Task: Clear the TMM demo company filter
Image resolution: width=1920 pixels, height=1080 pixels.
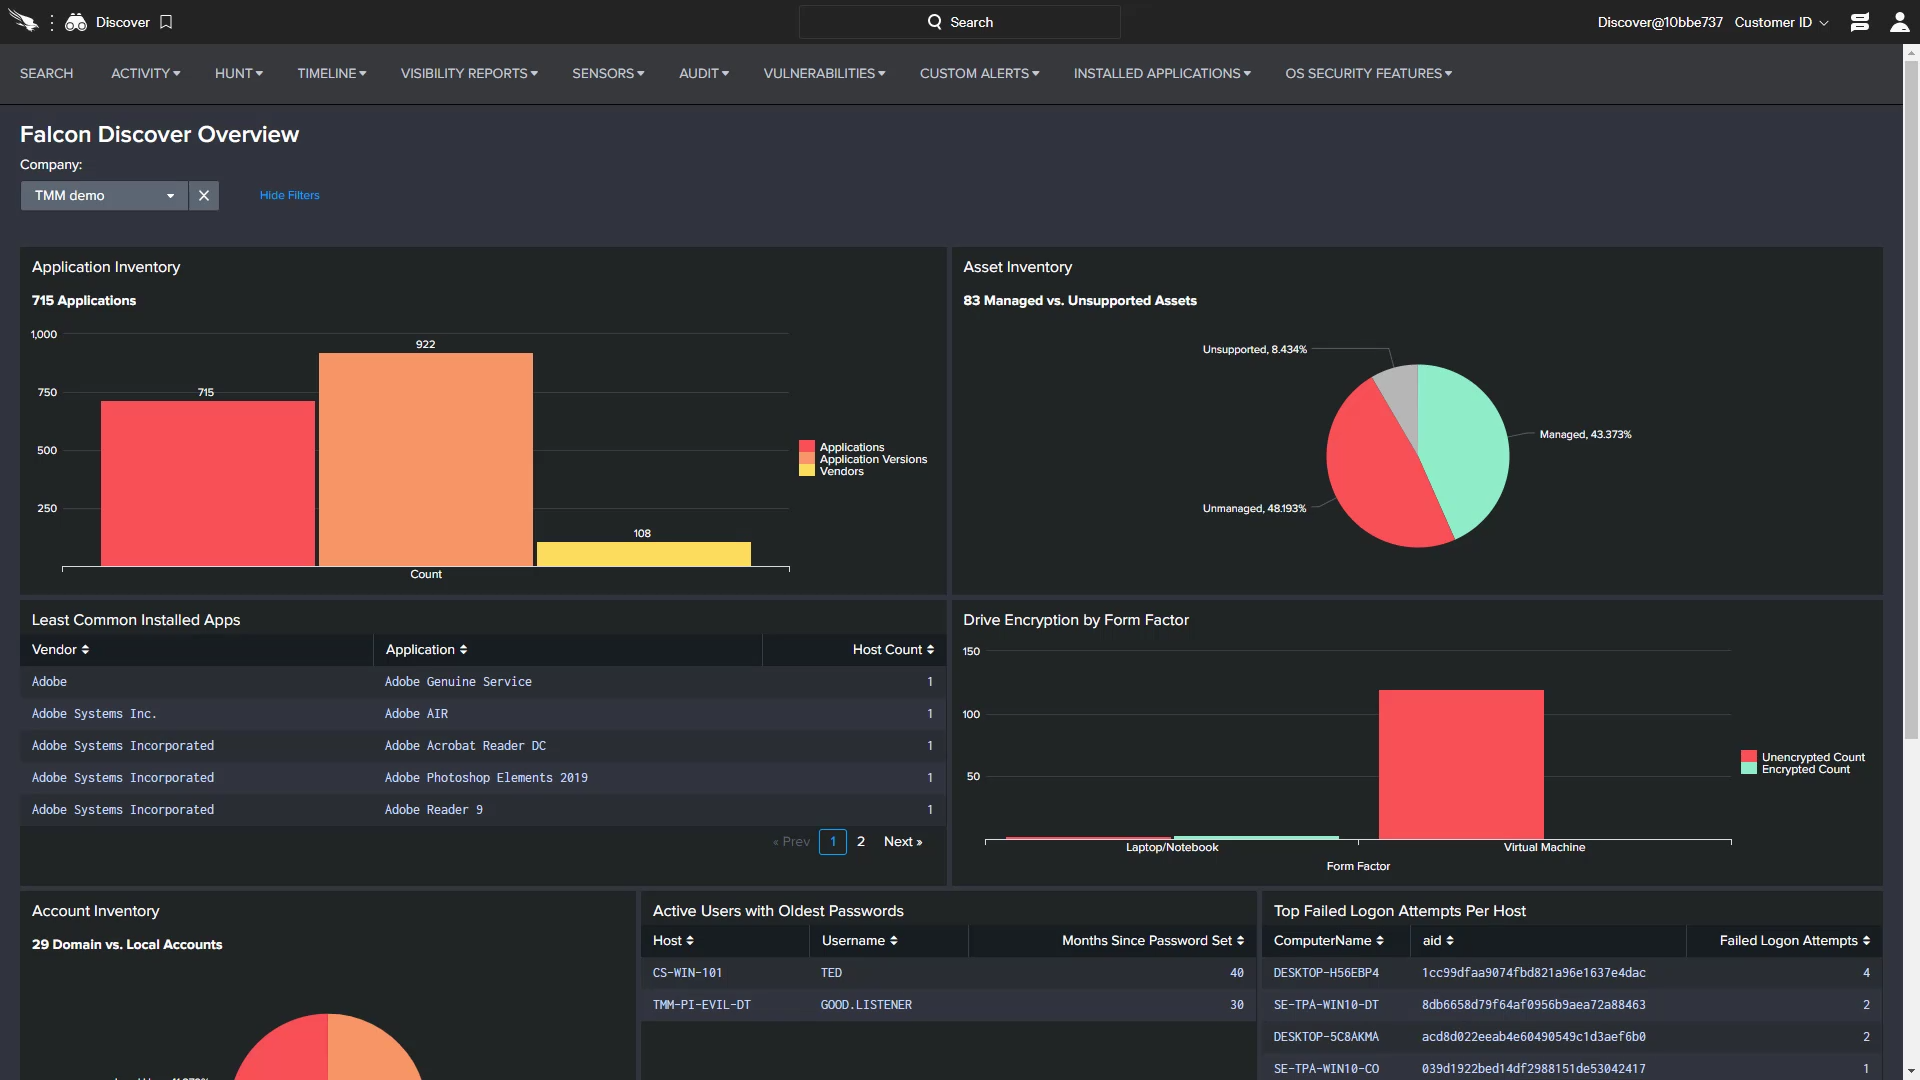Action: [x=204, y=196]
